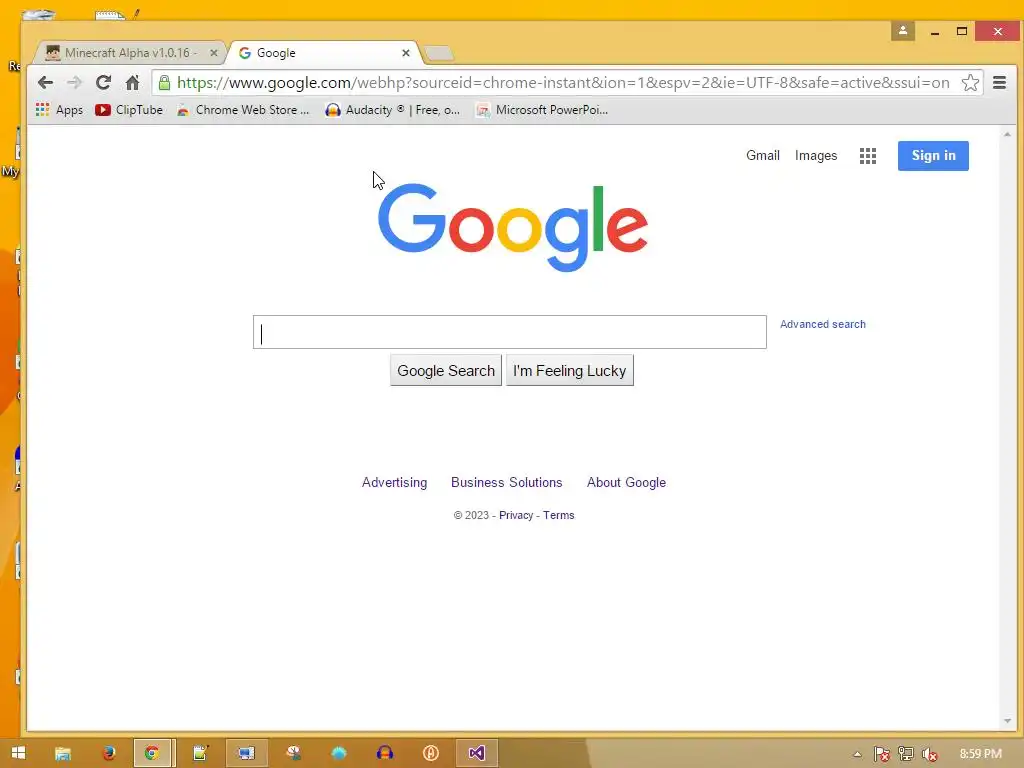
Task: Open the Apps bookmark shortcut
Action: 59,110
